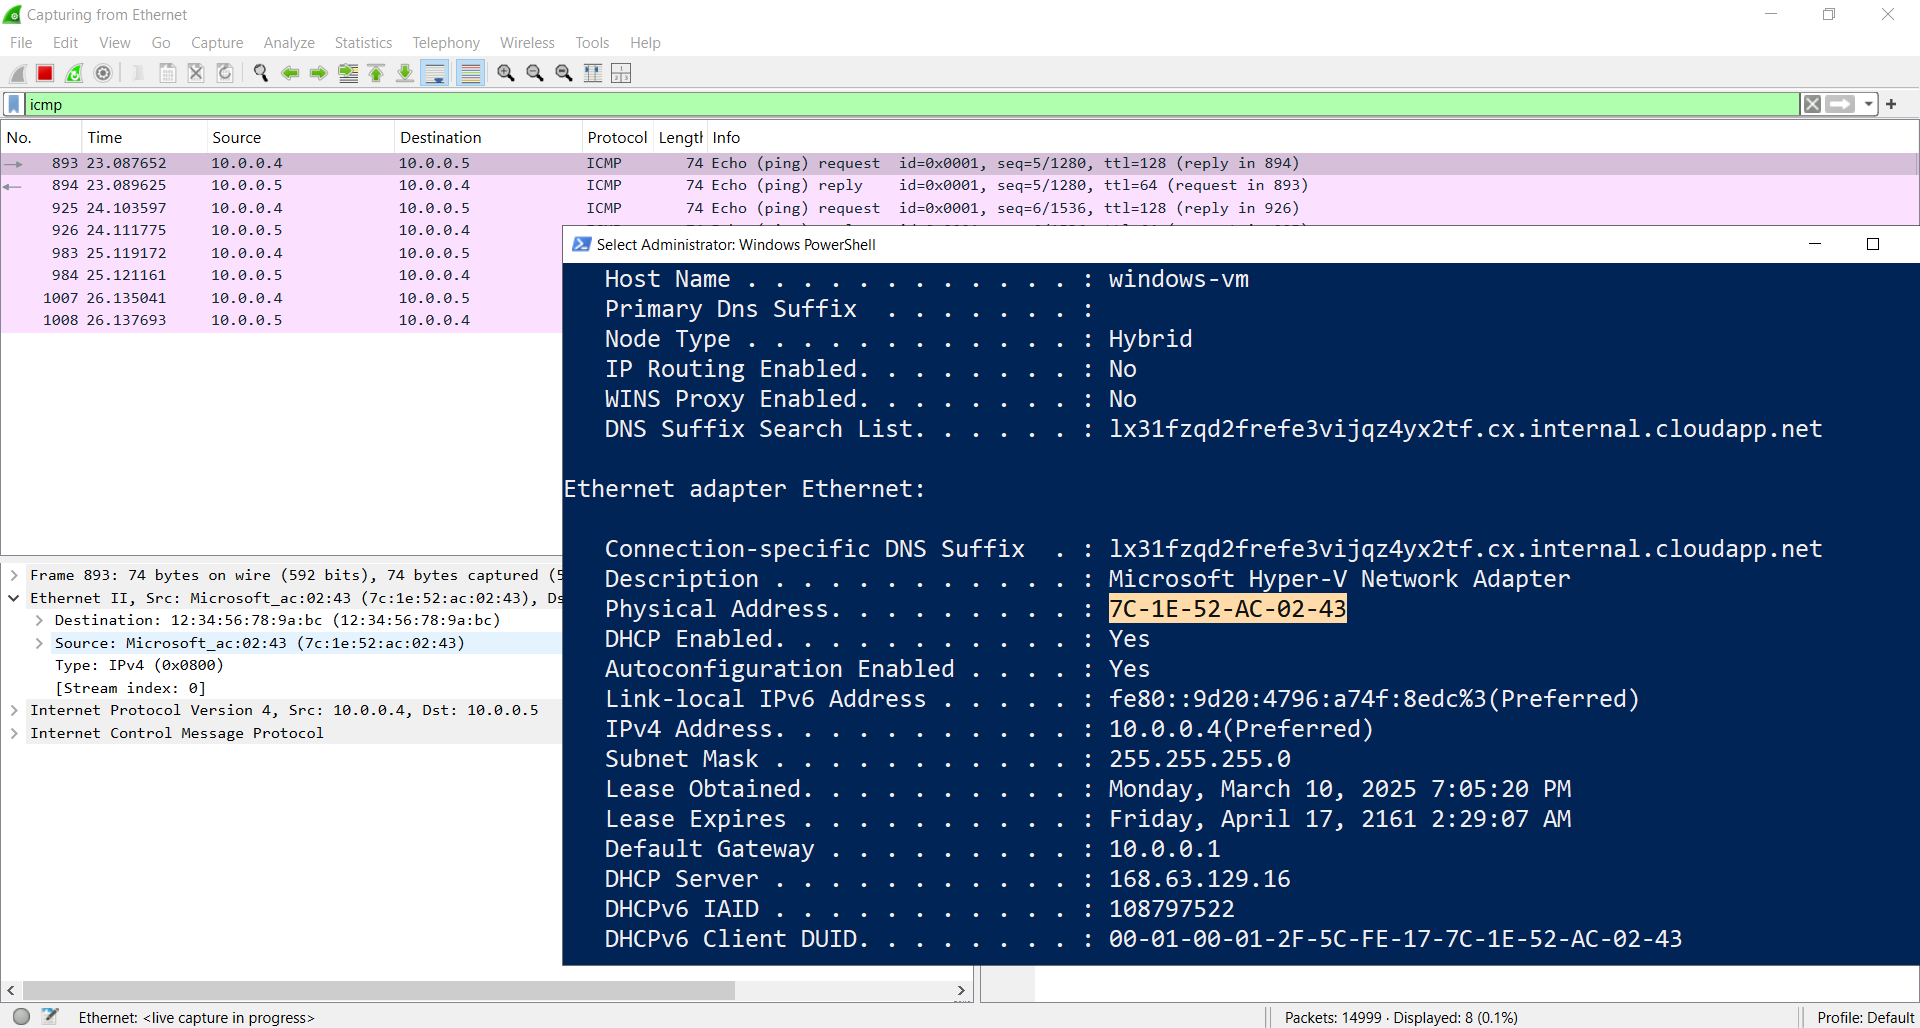Expand the Frame 893 tree node
The image size is (1920, 1028).
pyautogui.click(x=14, y=575)
